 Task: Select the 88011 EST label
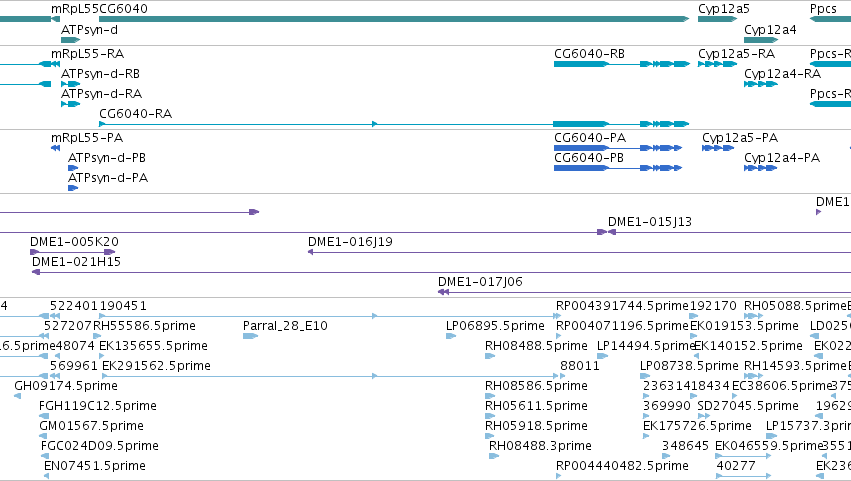pos(580,366)
